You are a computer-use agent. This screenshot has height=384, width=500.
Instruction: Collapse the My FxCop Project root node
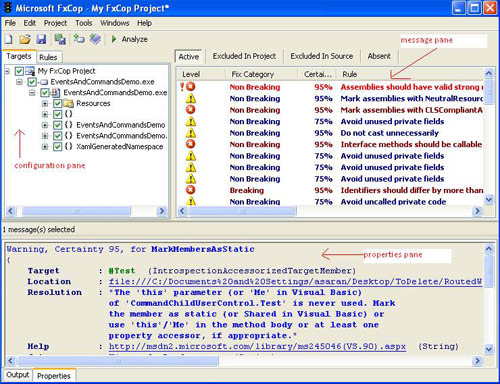(7, 71)
